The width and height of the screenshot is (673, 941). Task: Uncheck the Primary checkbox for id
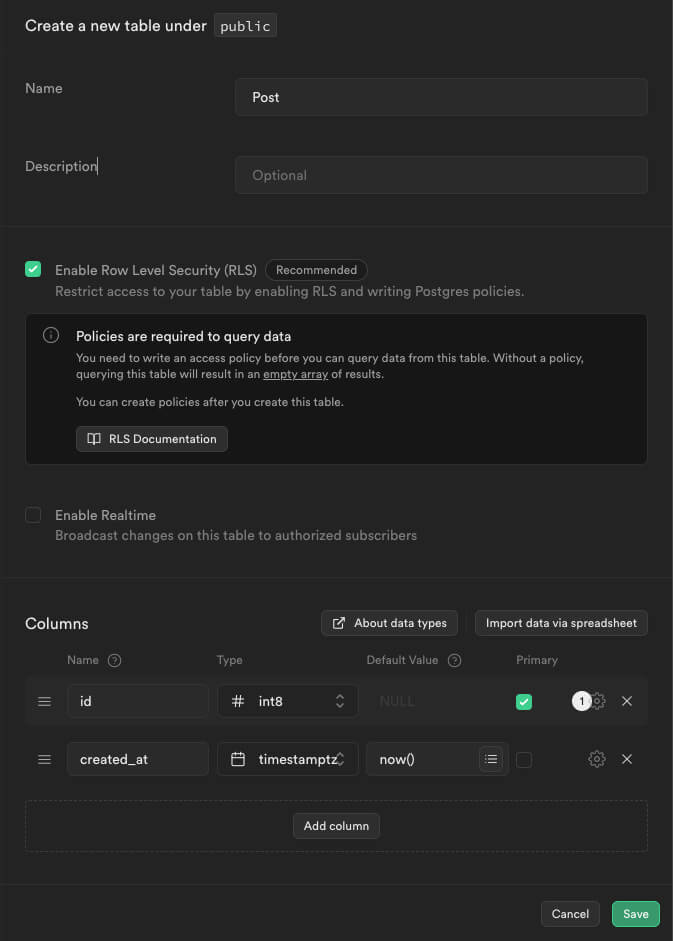[524, 702]
